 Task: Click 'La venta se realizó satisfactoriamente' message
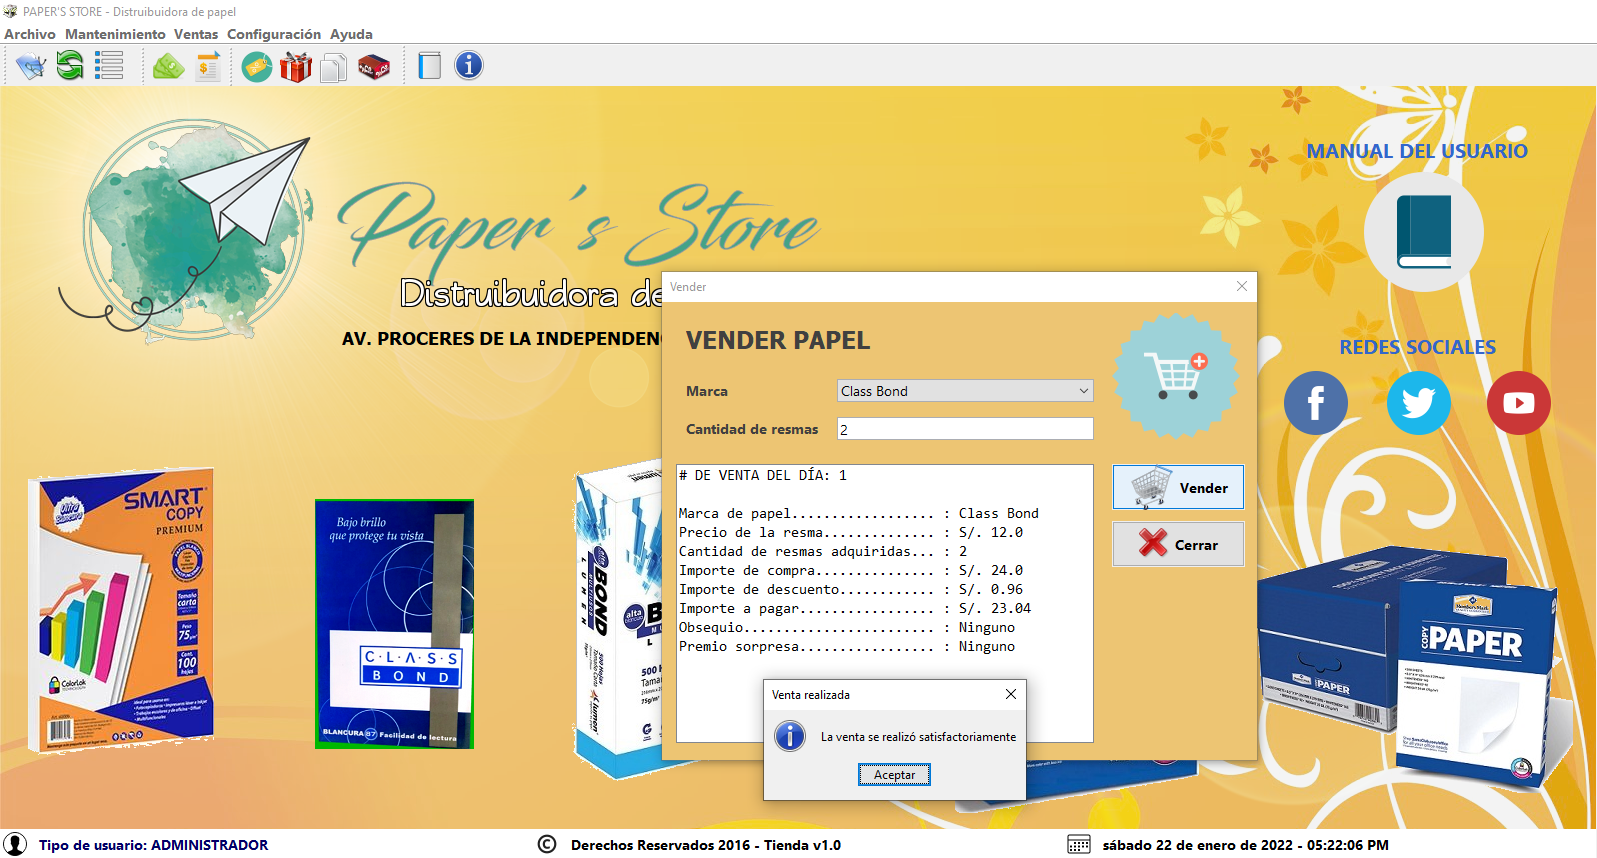[918, 737]
